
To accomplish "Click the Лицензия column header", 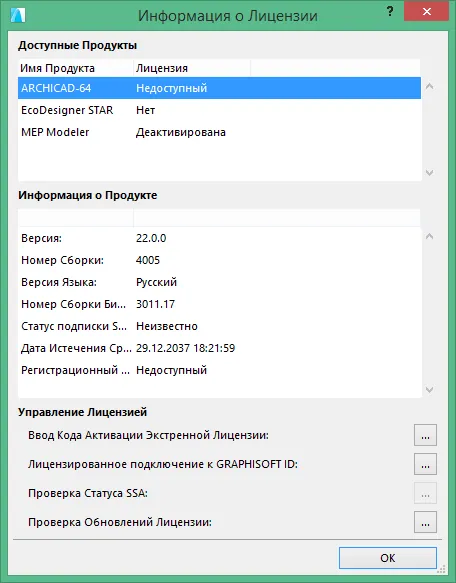I will click(192, 68).
